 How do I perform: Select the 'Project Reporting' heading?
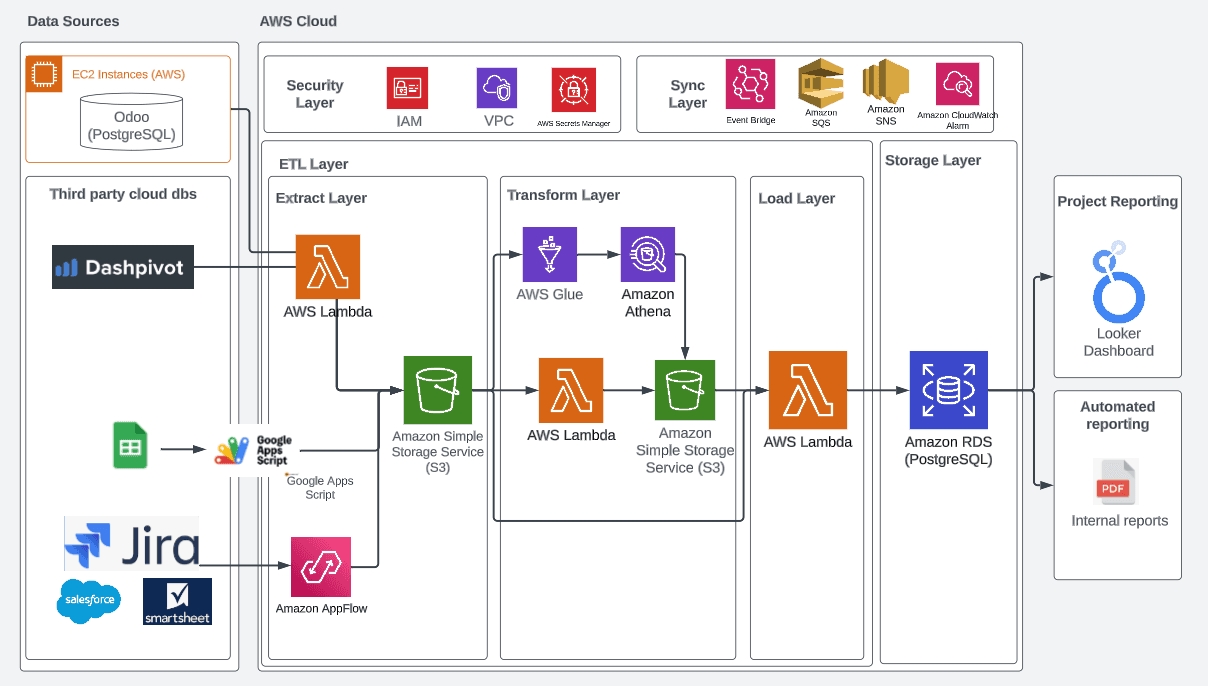point(1118,201)
